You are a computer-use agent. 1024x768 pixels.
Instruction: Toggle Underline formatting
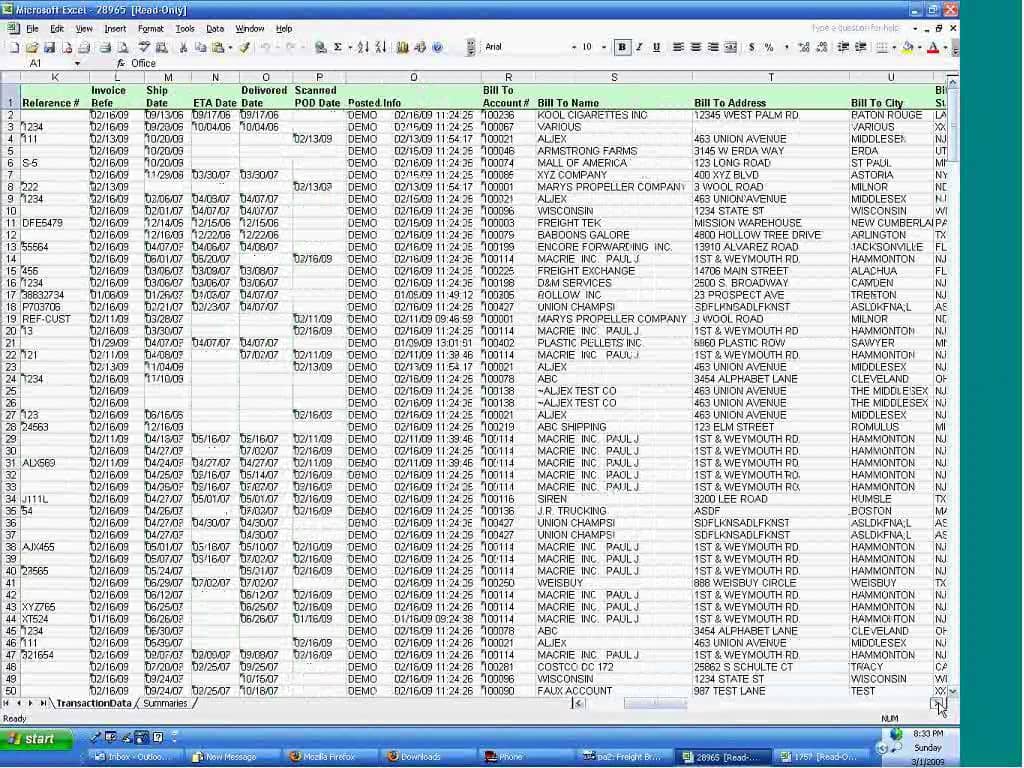tap(656, 47)
